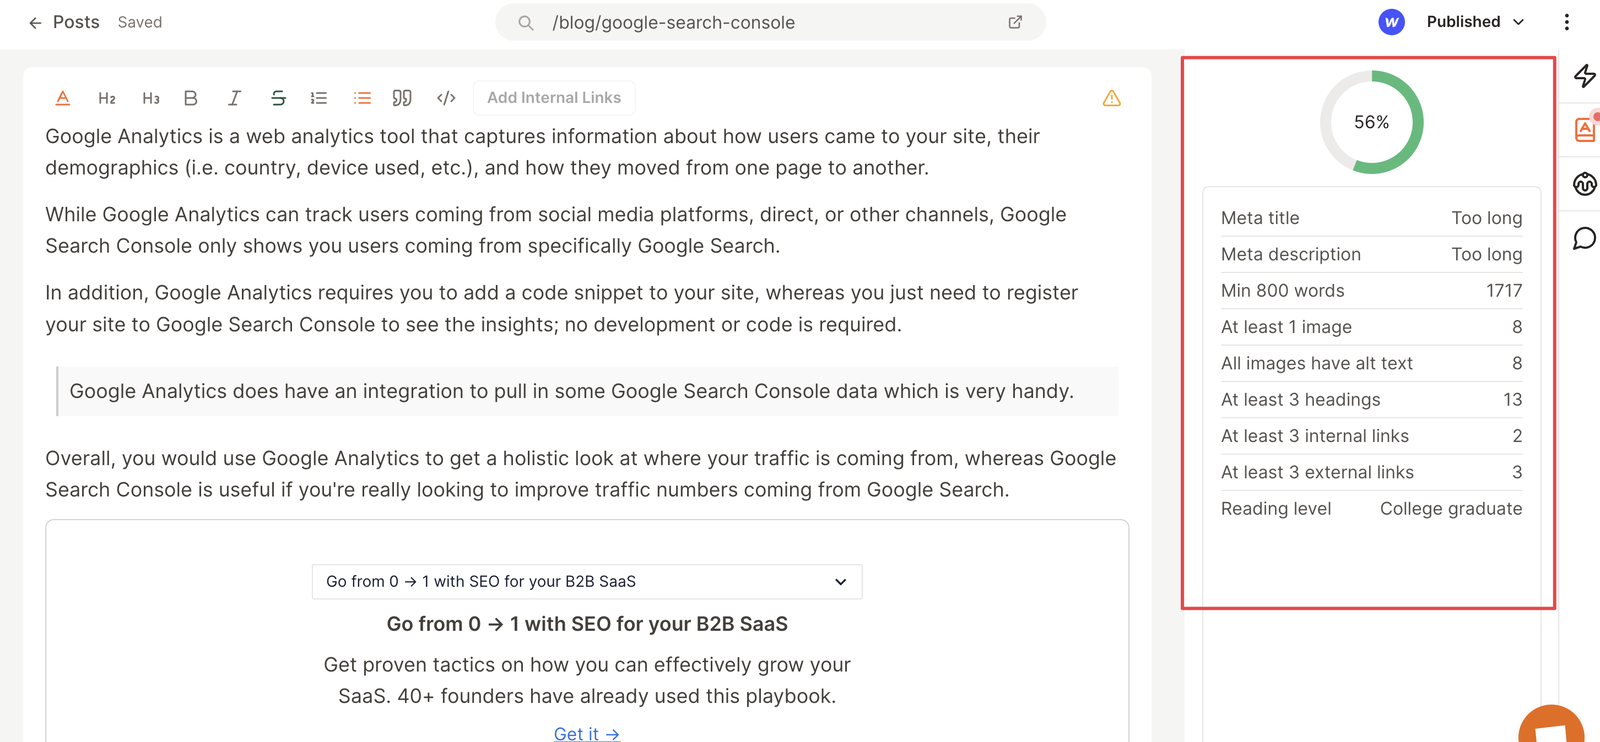Open the AI brain sidebar icon
The width and height of the screenshot is (1600, 742).
pyautogui.click(x=1585, y=184)
